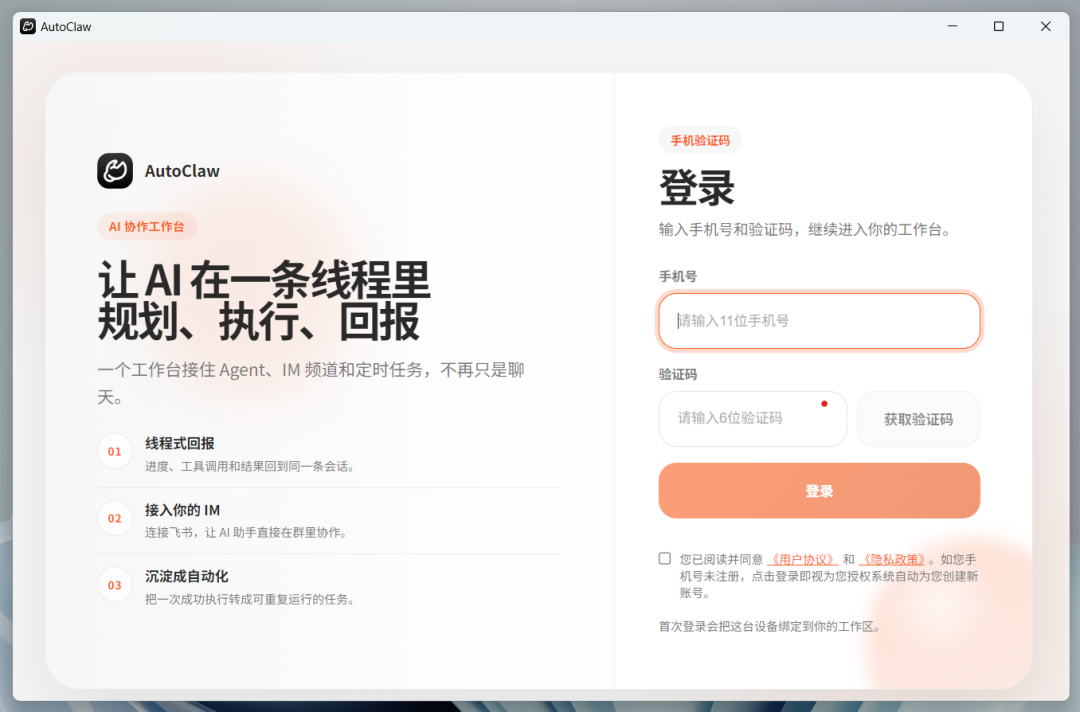Screen dimensions: 1080x712
Task: Close the AutoClaw window
Action: coord(1046,26)
